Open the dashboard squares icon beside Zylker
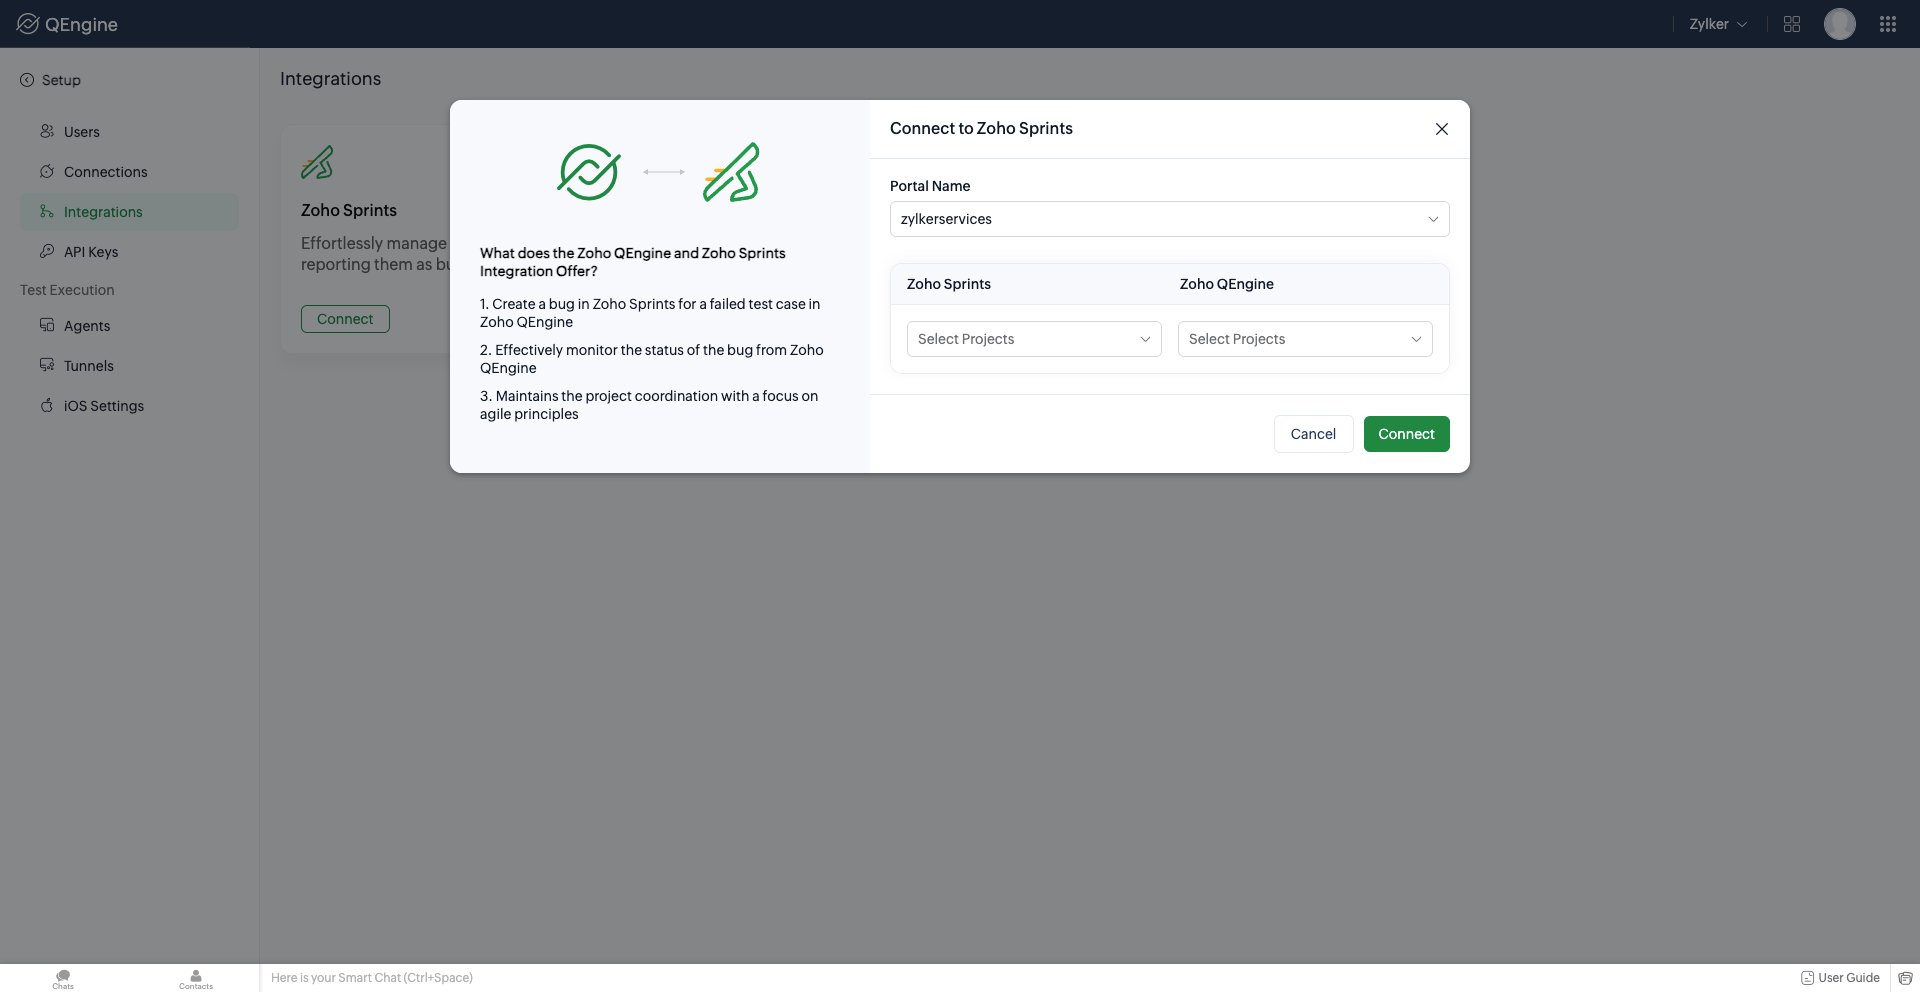This screenshot has width=1920, height=992. coord(1792,24)
